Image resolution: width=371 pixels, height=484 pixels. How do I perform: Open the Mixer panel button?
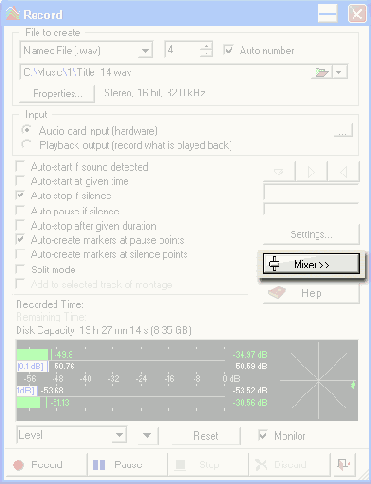tap(311, 264)
